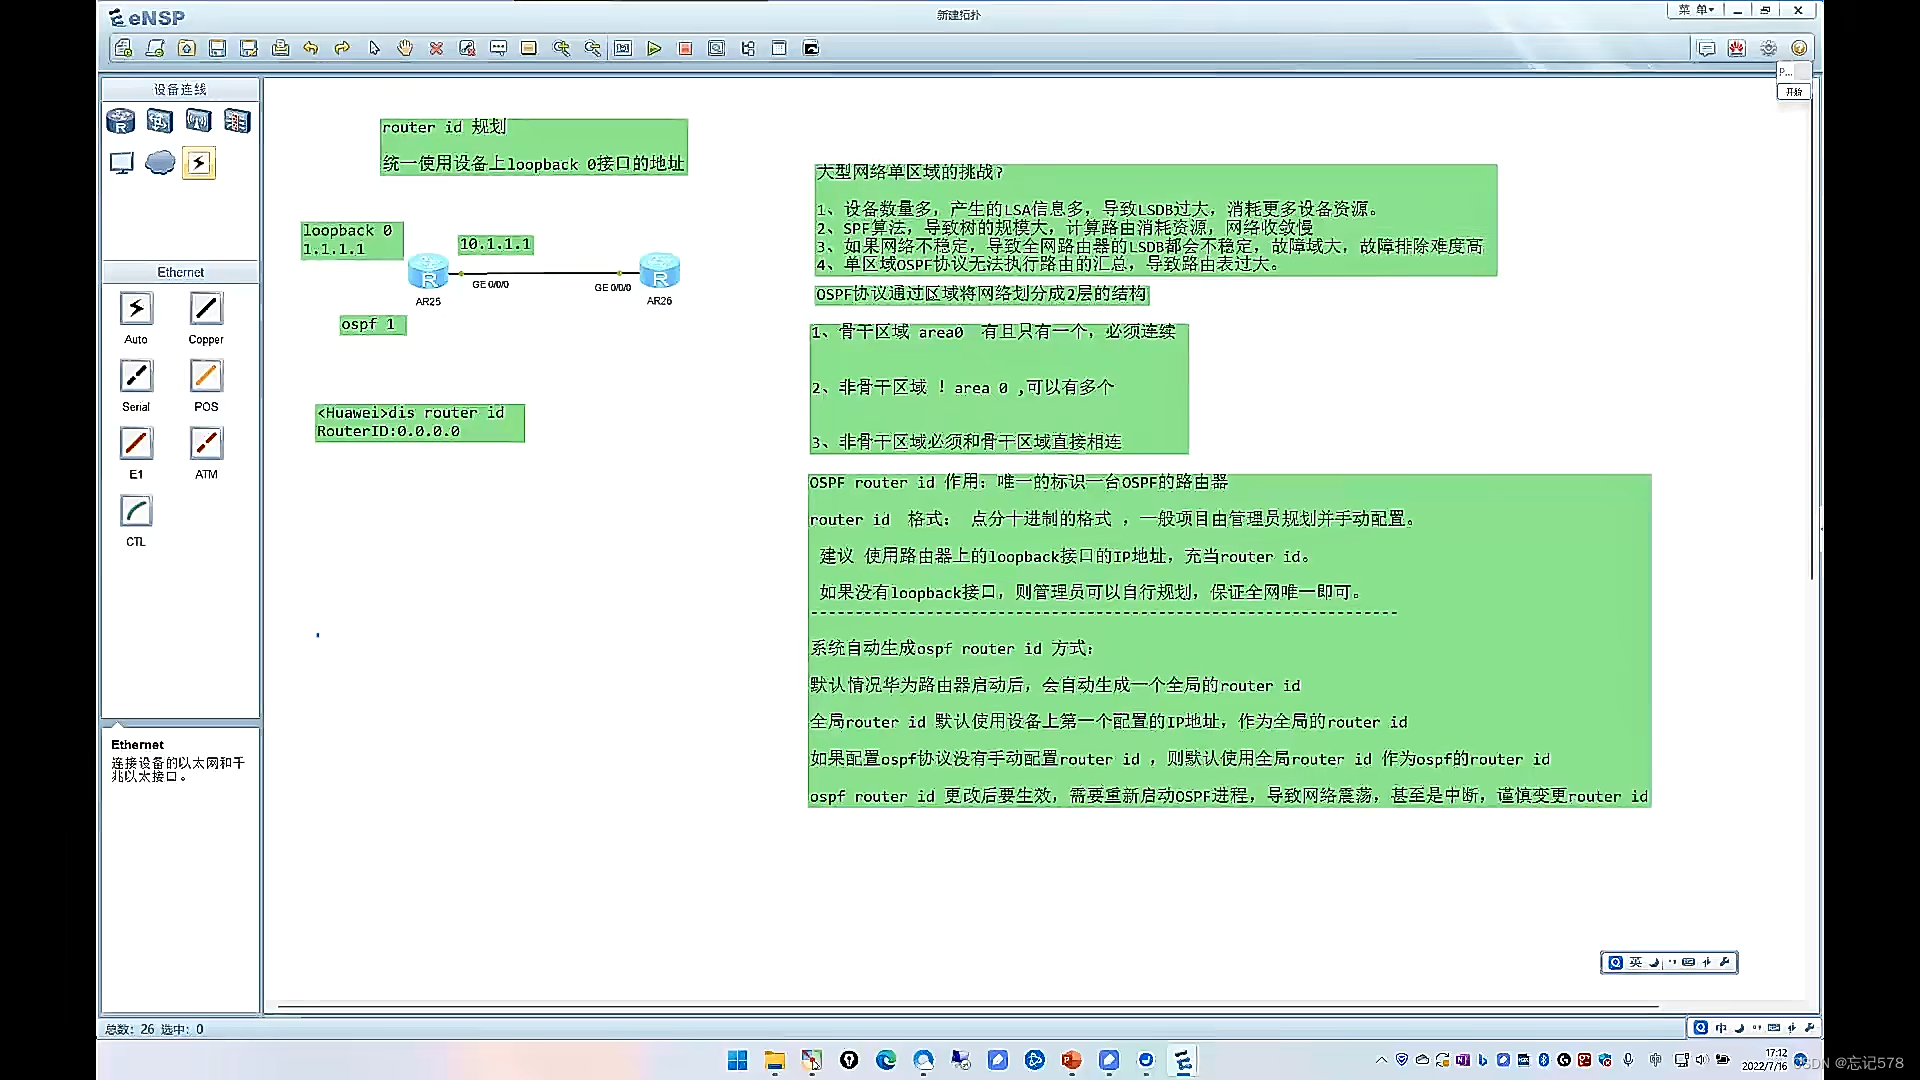This screenshot has height=1080, width=1920.
Task: Activate the hand pan tool
Action: pyautogui.click(x=405, y=48)
